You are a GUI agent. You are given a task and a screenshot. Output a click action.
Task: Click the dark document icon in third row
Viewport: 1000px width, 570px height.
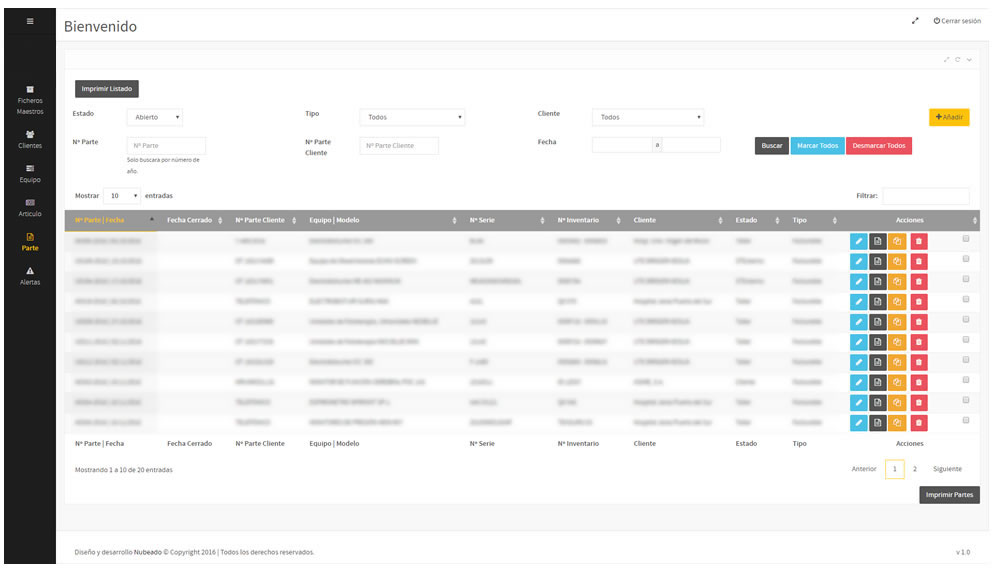coord(878,281)
